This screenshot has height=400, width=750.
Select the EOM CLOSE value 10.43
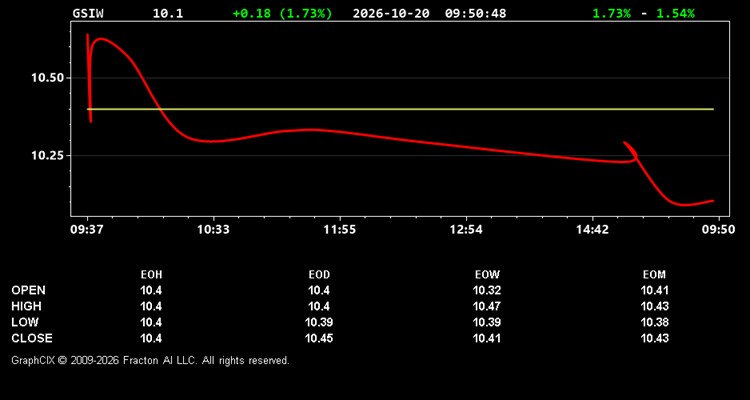point(654,338)
